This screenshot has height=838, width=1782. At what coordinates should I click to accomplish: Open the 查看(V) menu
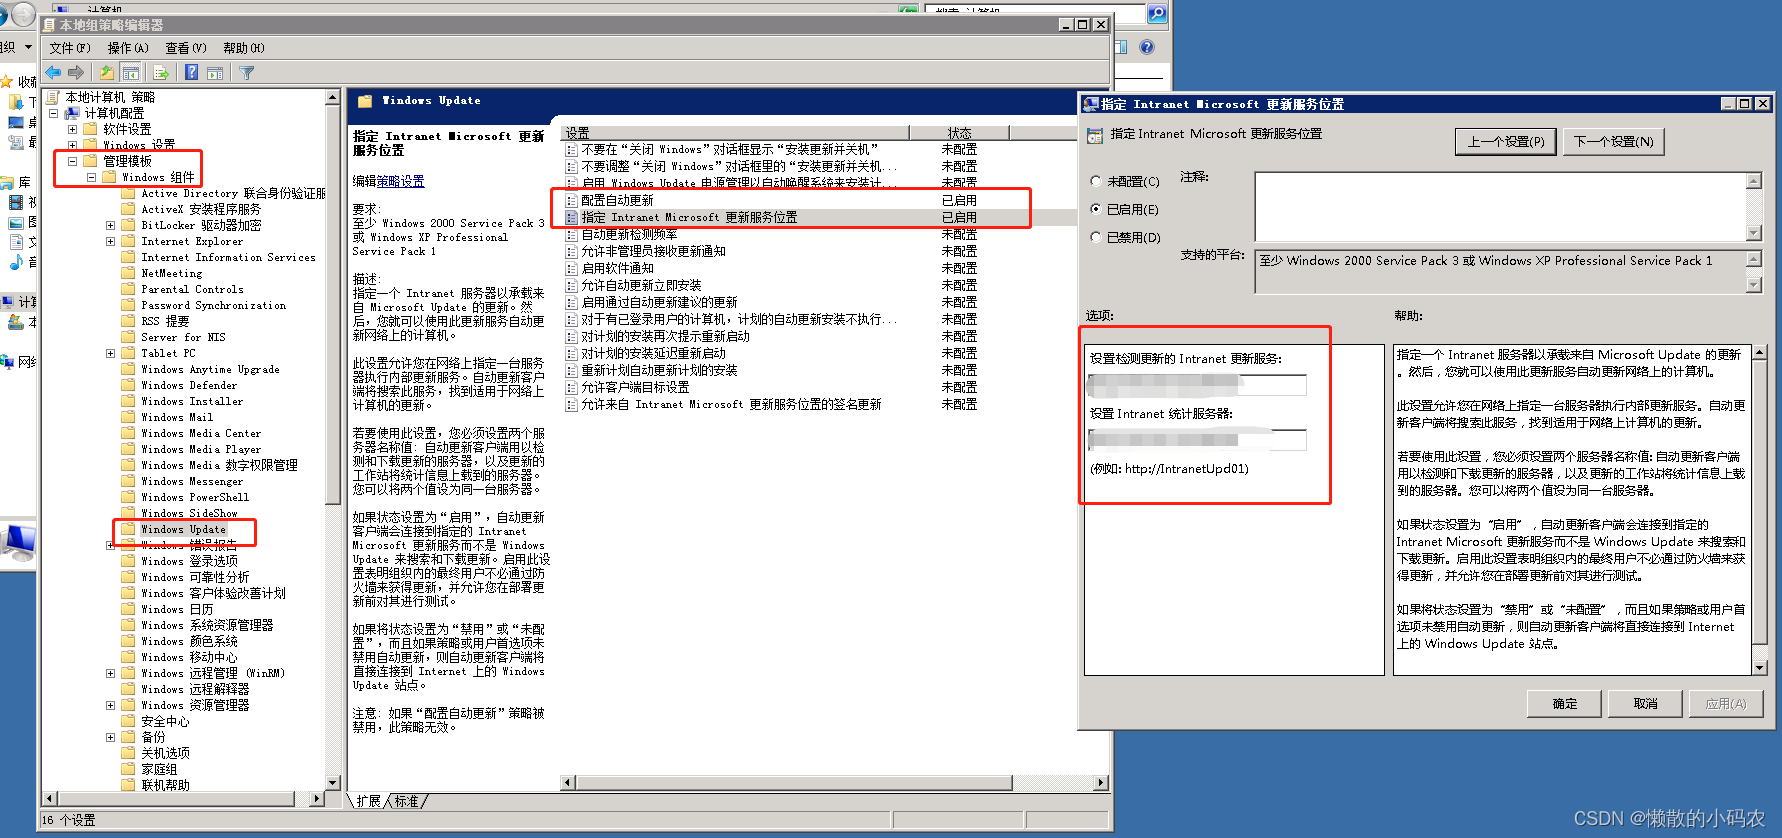click(x=186, y=48)
